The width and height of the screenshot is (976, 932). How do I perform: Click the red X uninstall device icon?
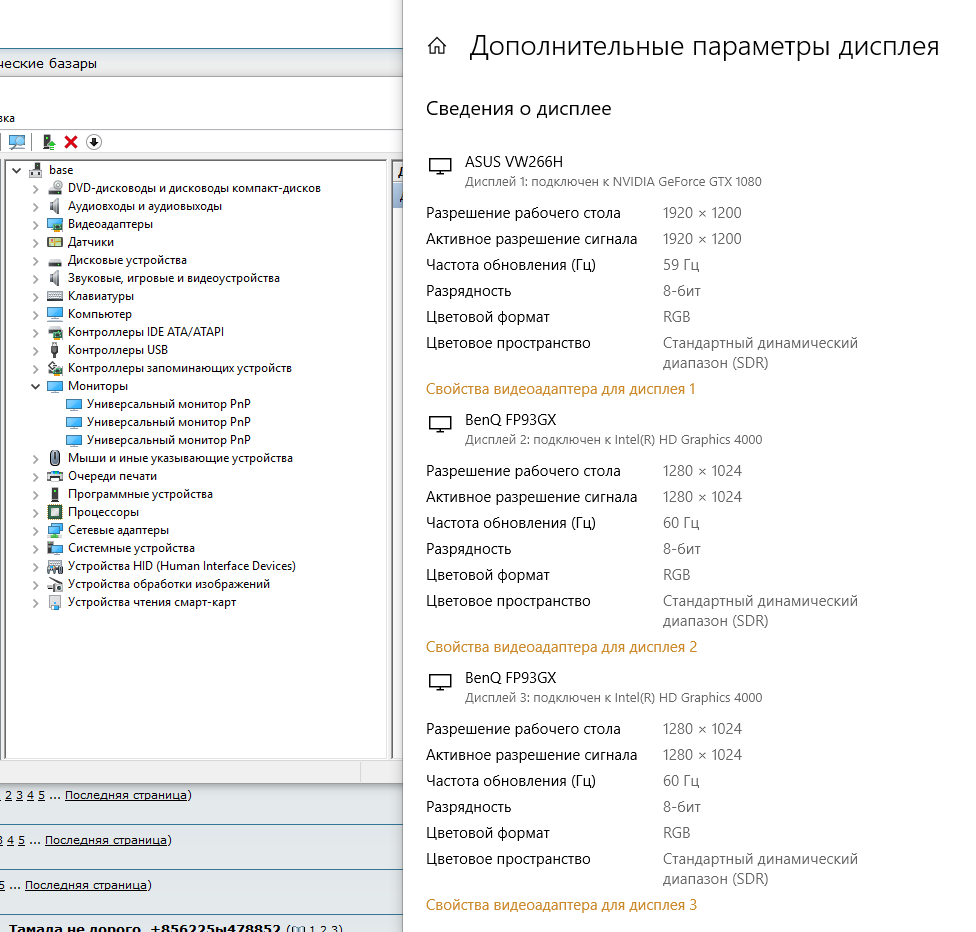click(71, 142)
